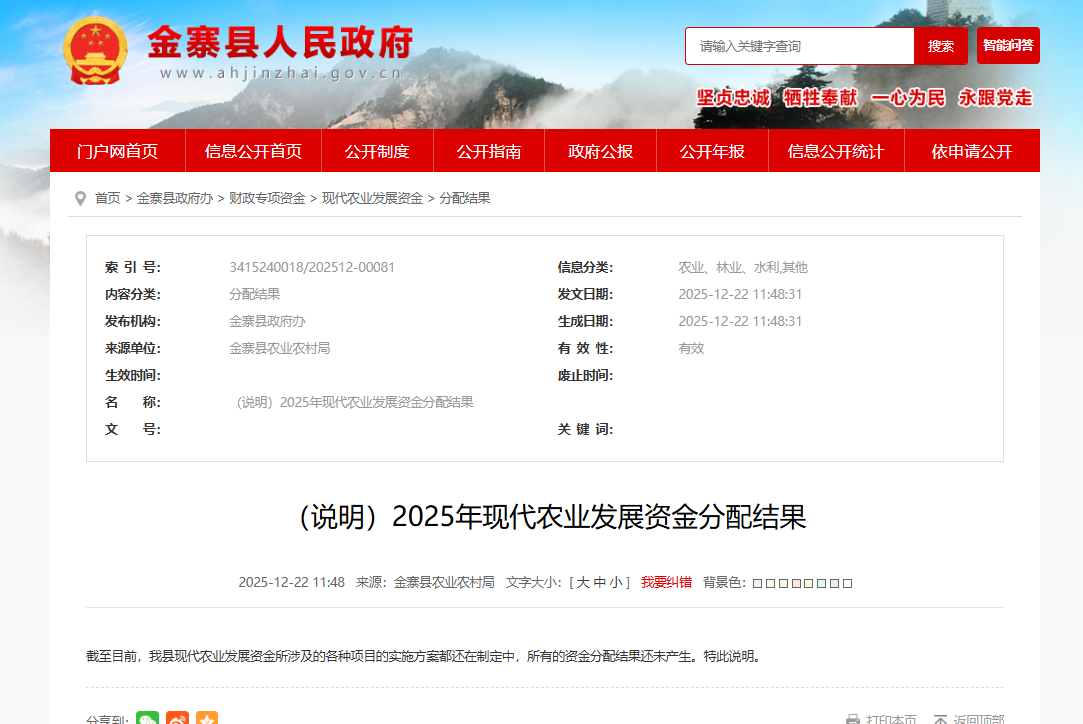The image size is (1083, 724).
Task: Focus the keyword search input box
Action: tap(799, 46)
